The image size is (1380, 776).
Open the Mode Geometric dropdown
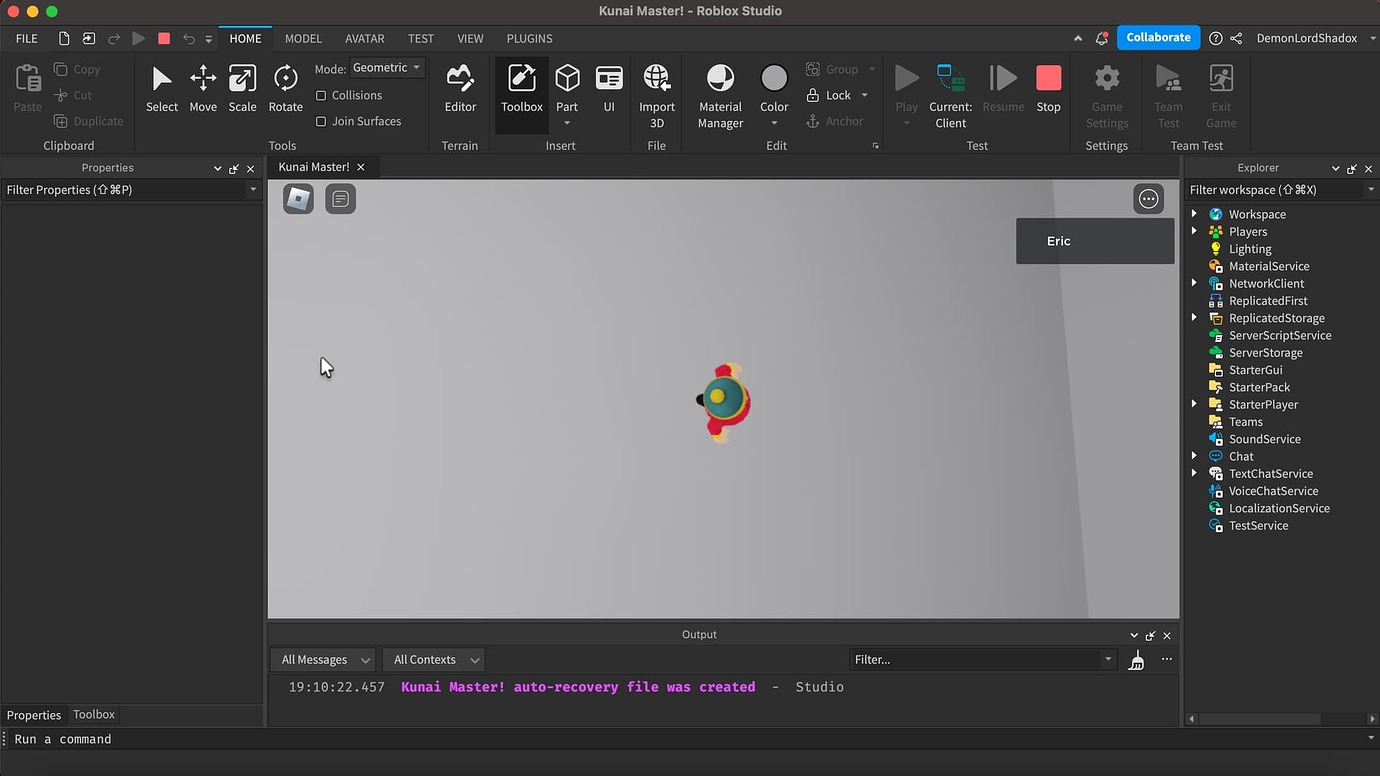pyautogui.click(x=387, y=68)
